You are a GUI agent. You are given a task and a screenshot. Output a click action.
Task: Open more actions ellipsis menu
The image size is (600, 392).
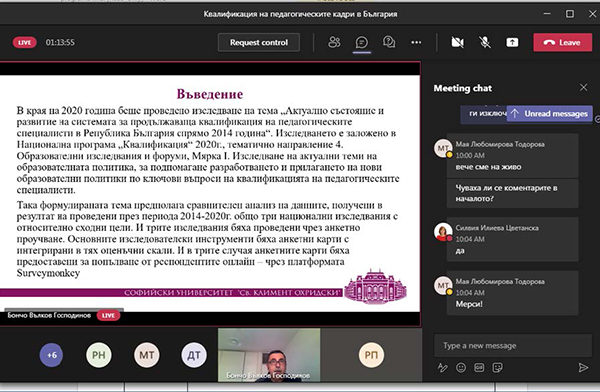pyautogui.click(x=416, y=42)
